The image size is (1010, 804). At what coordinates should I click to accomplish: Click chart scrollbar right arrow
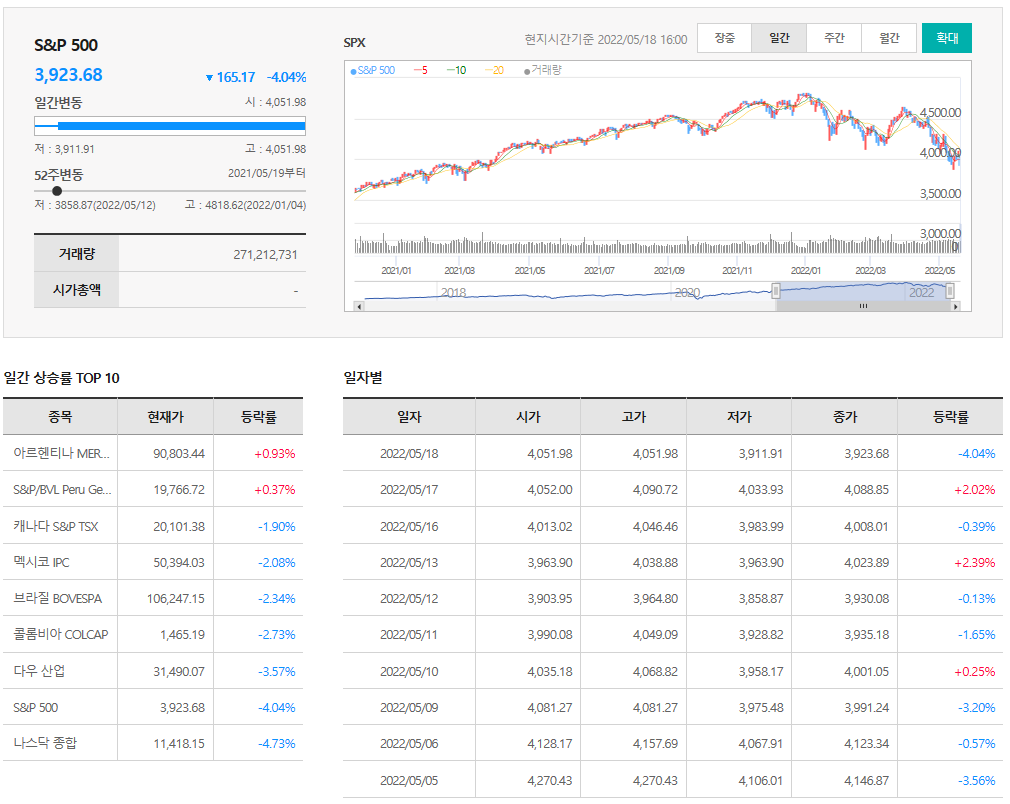pos(955,307)
